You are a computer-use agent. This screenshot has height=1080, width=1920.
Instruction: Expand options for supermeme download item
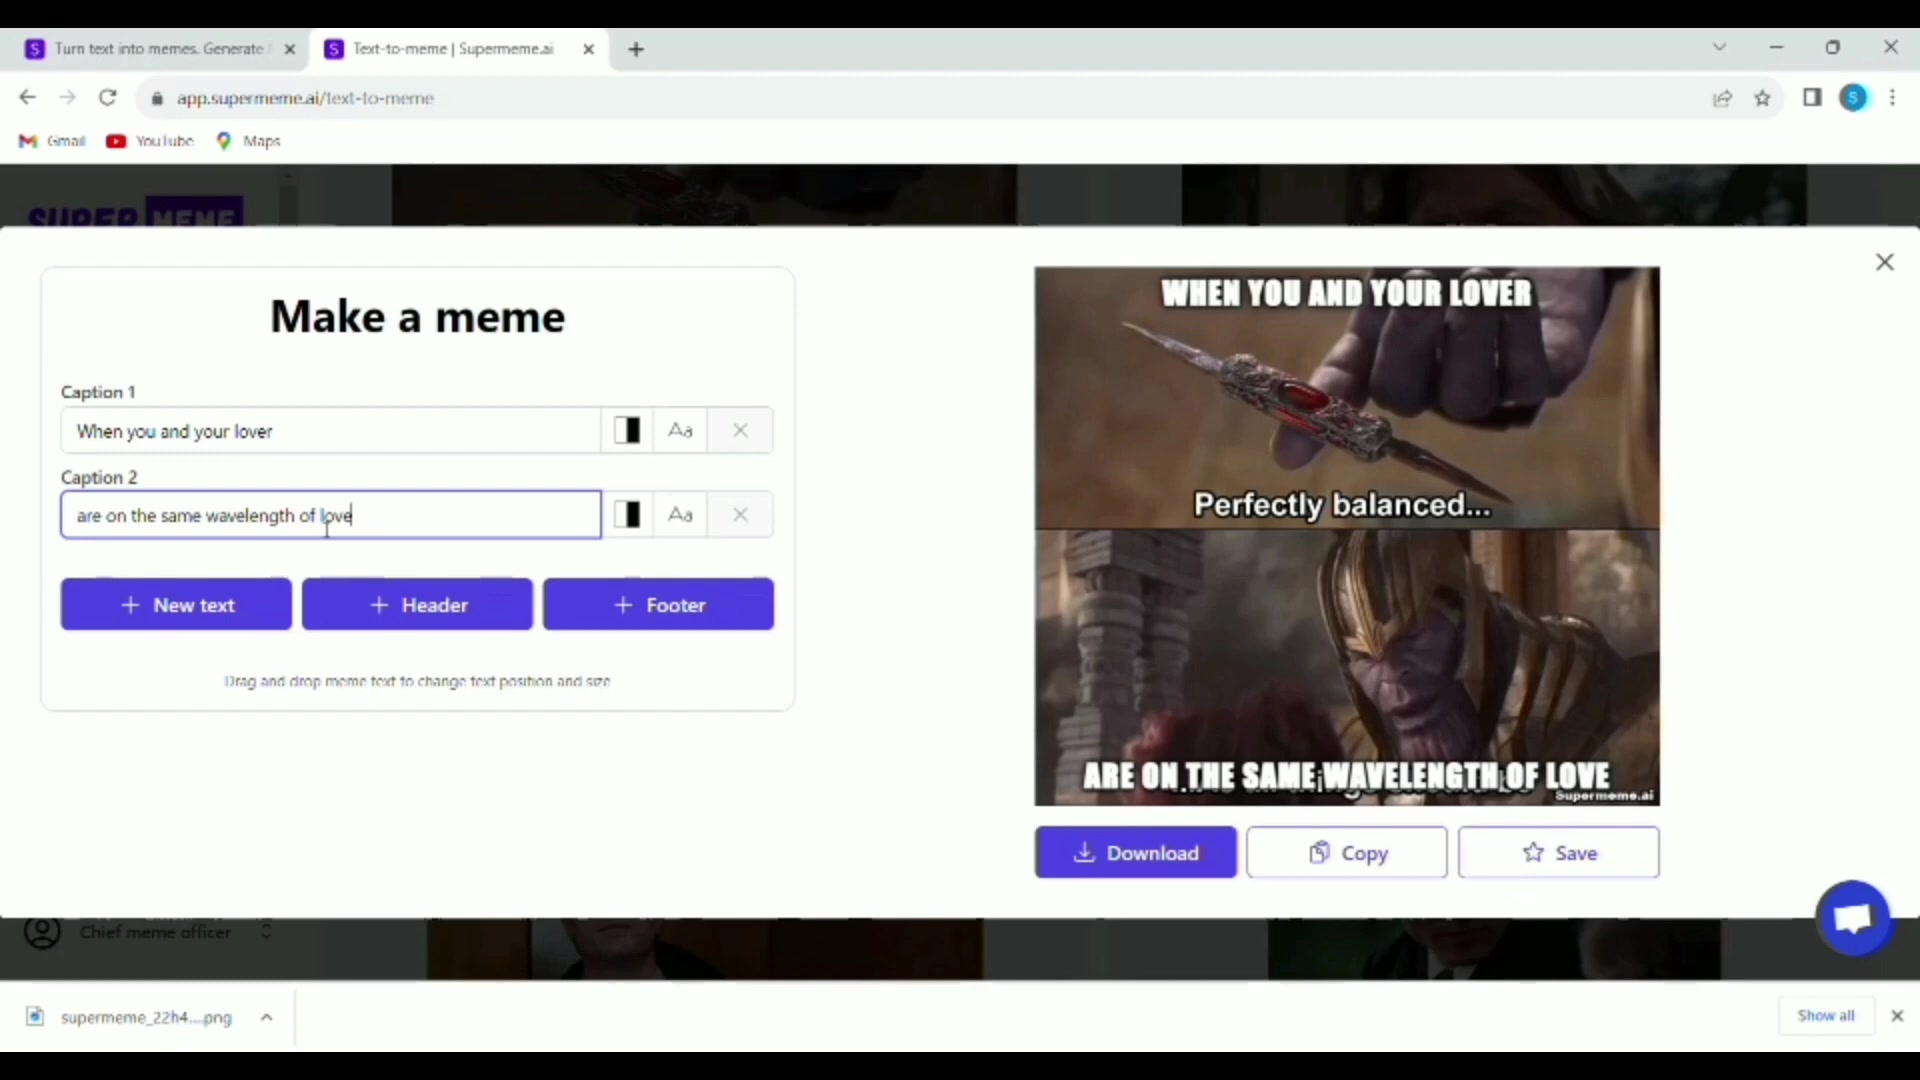tap(267, 1017)
